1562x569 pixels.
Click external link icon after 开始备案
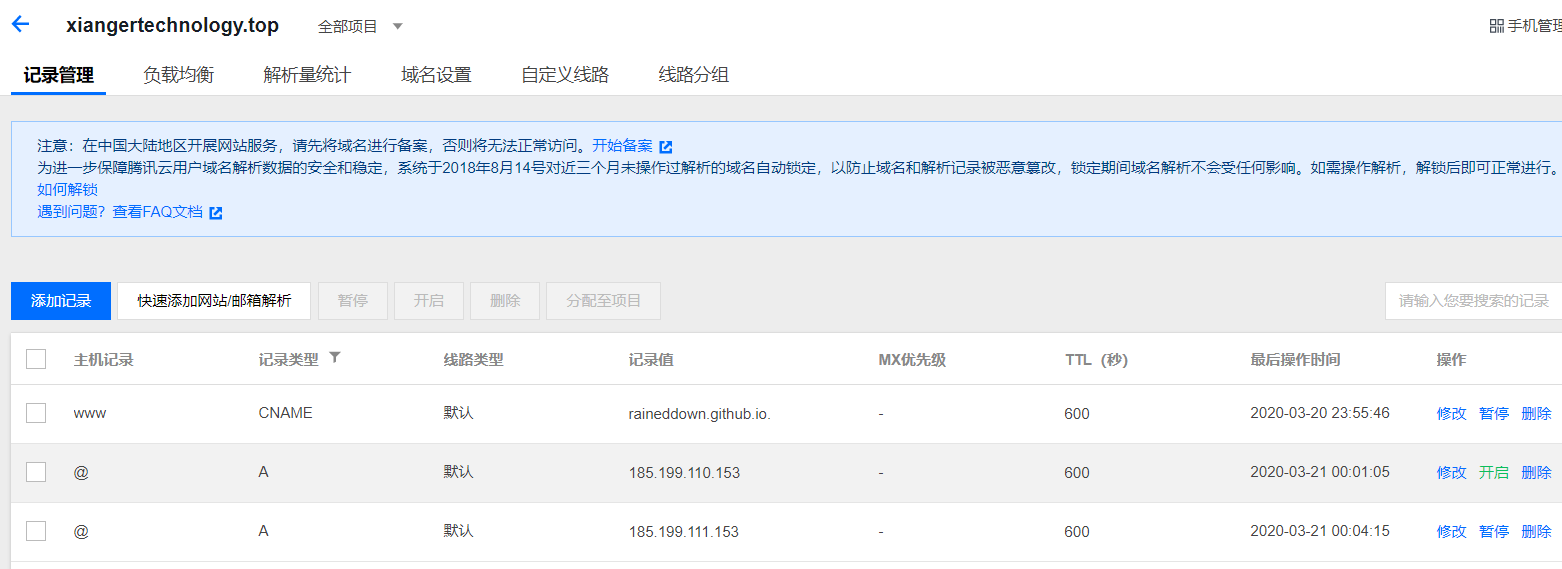[666, 146]
